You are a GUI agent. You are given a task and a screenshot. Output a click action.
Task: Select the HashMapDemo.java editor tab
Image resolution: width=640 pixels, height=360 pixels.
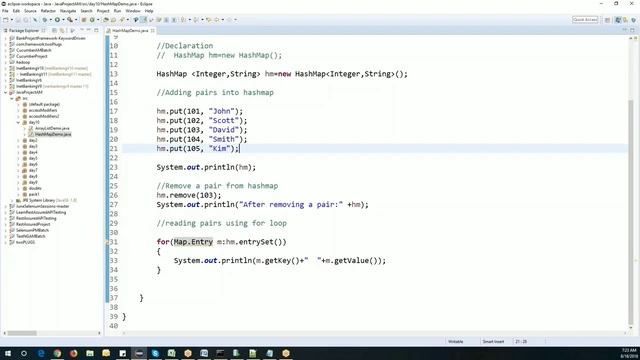coord(130,31)
